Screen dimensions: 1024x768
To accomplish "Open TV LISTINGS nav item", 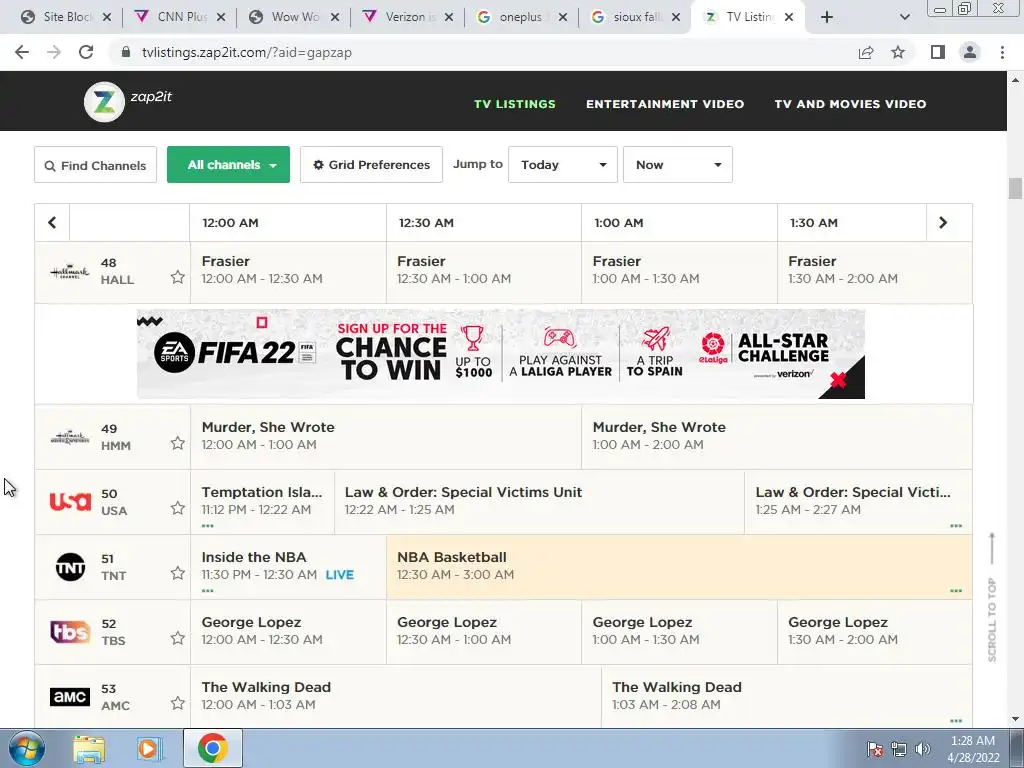I will pos(515,104).
